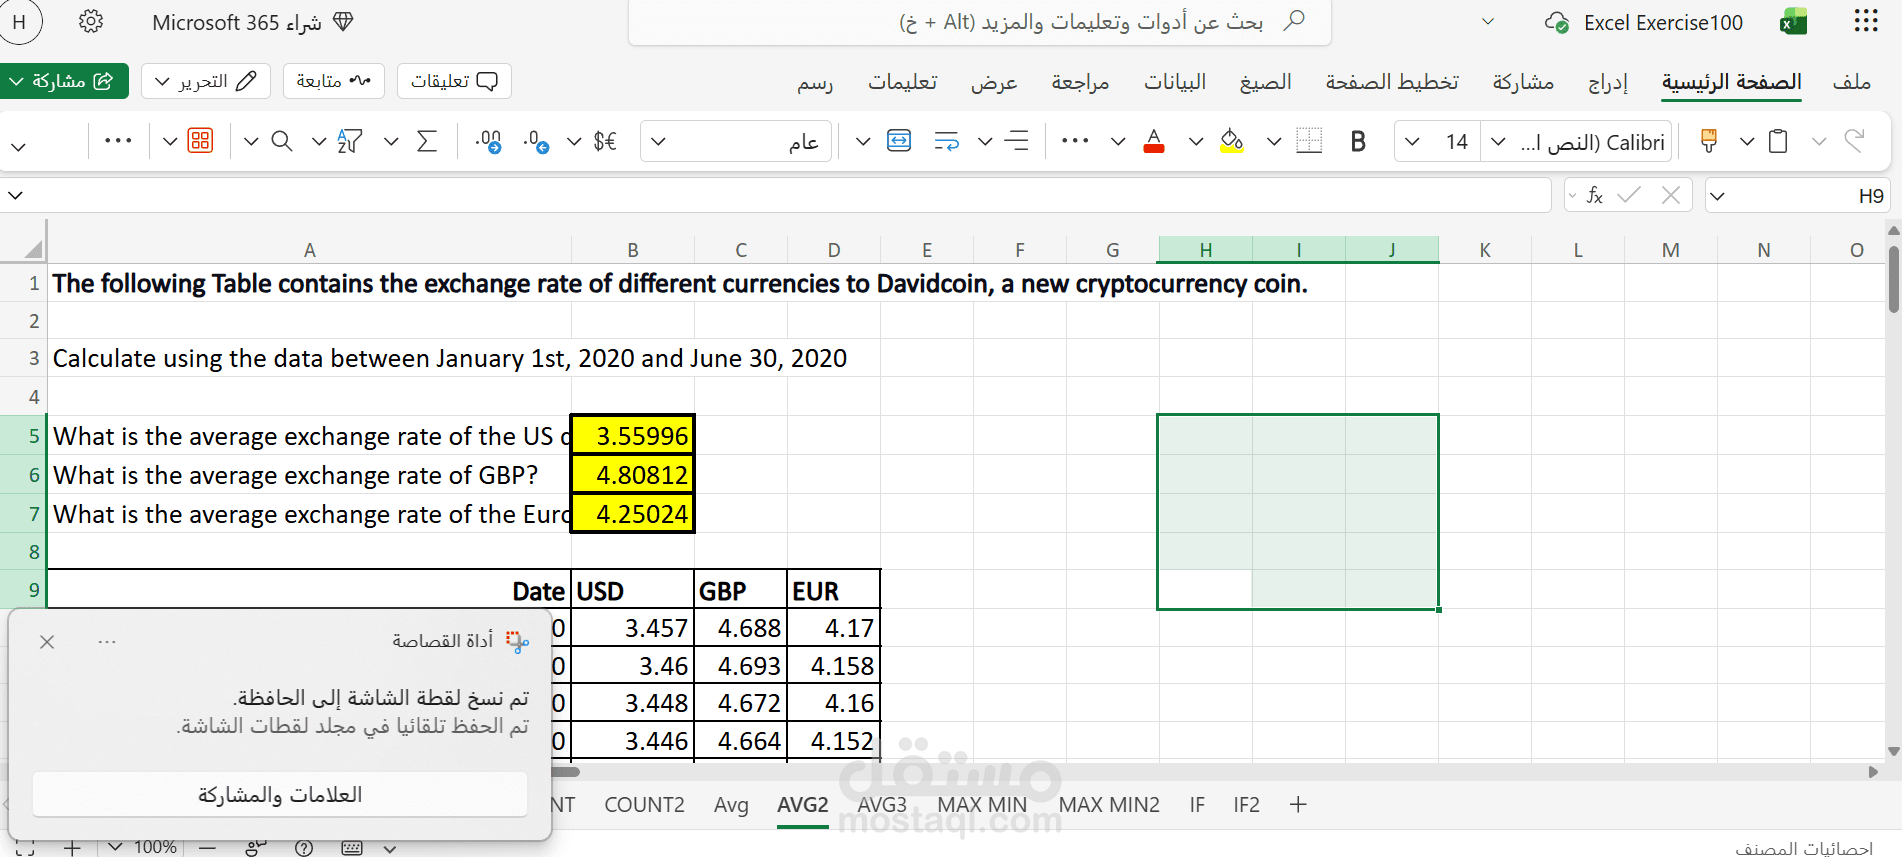This screenshot has height=857, width=1902.
Task: Open the التحرير editing mode dropdown
Action: tap(206, 81)
